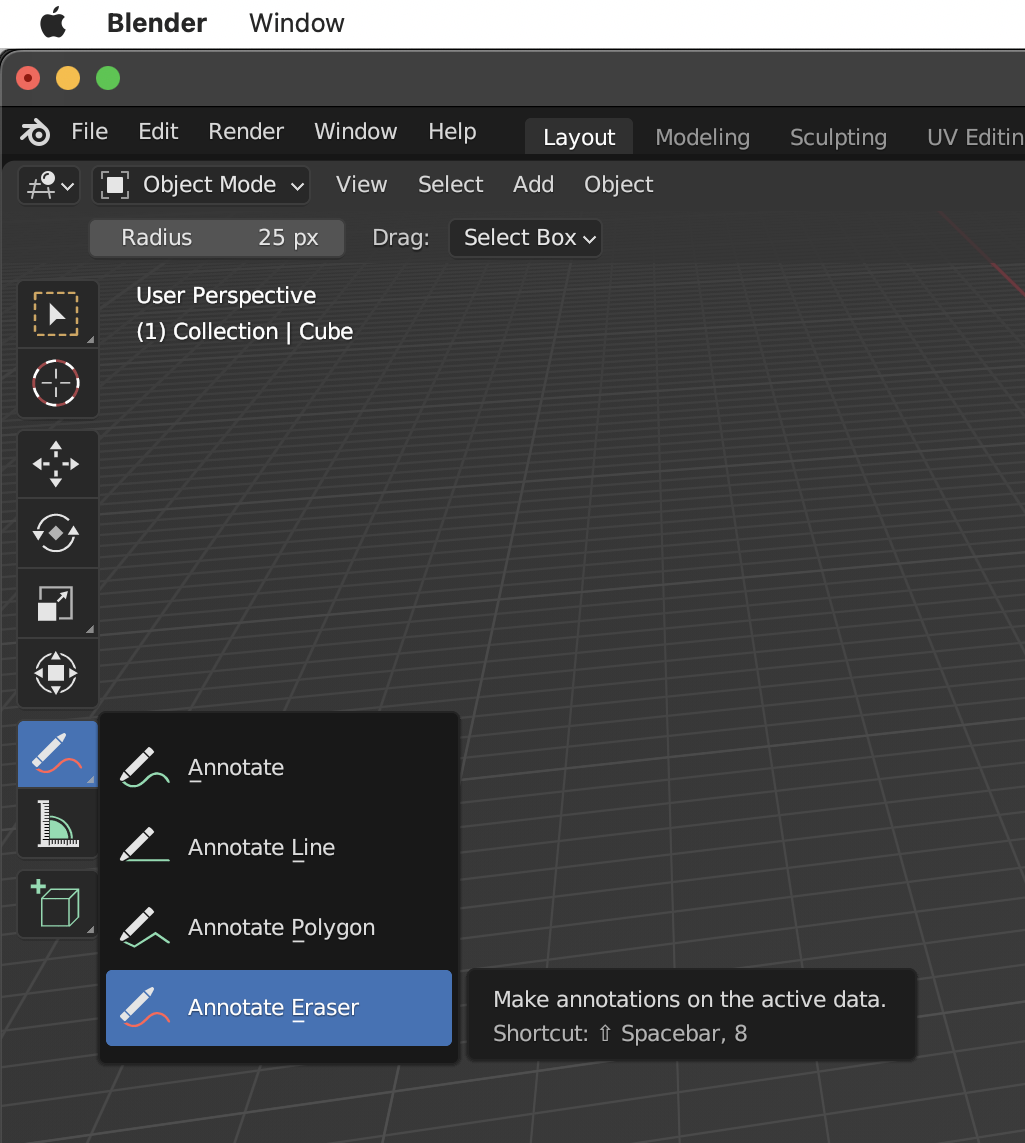Open the viewport Object menu
Screen dimensions: 1025x1143
pyautogui.click(x=618, y=184)
